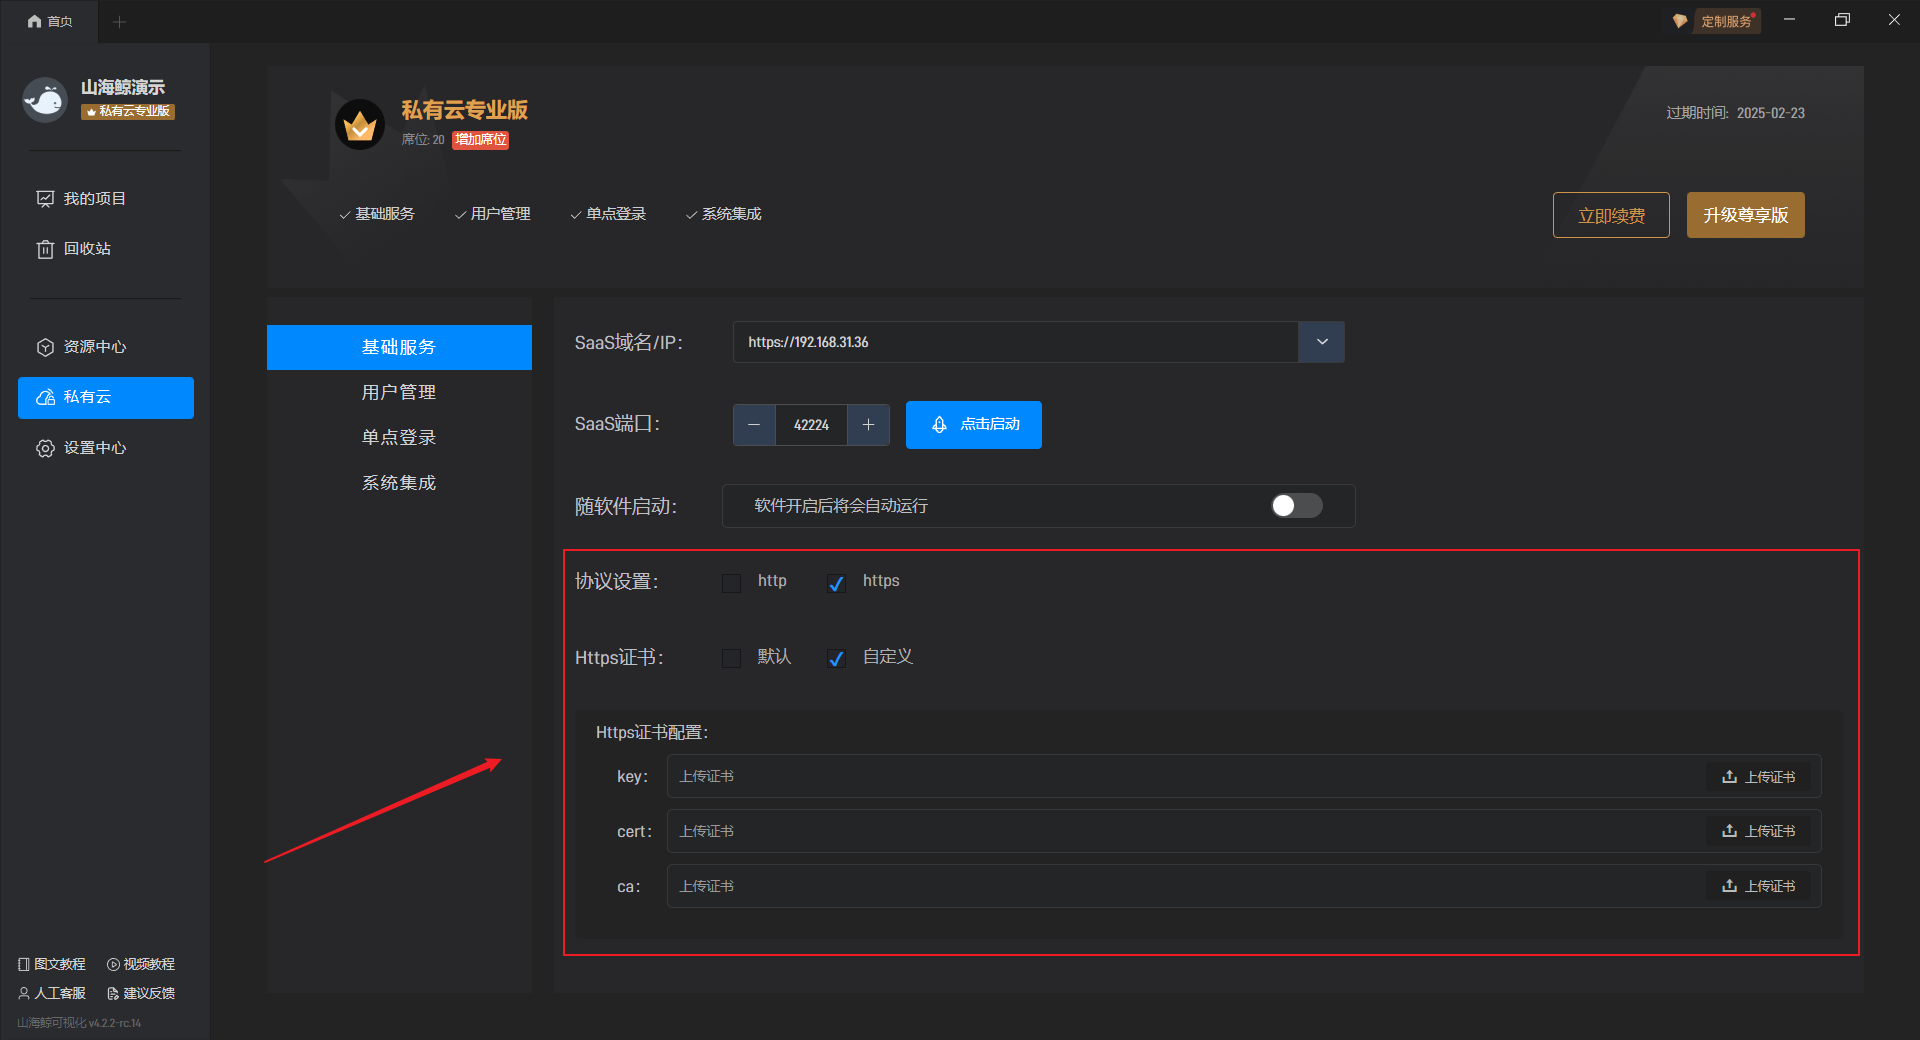Image resolution: width=1920 pixels, height=1040 pixels.
Task: Uncheck the 自定义 certificate option
Action: point(837,658)
